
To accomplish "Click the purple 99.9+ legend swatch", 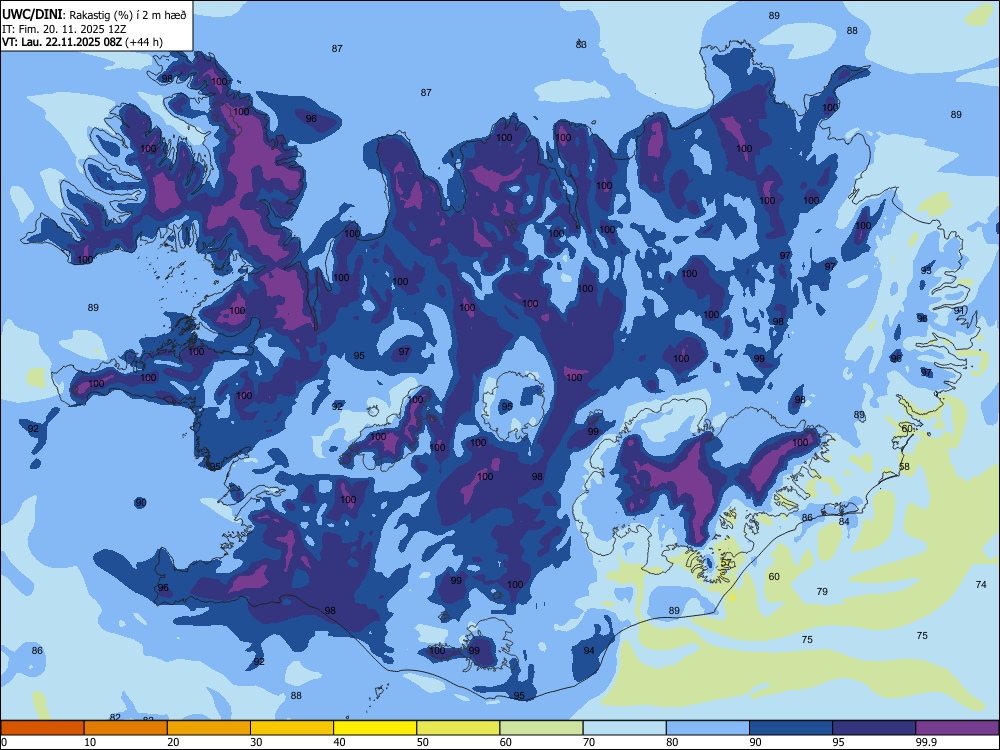I will 957,728.
